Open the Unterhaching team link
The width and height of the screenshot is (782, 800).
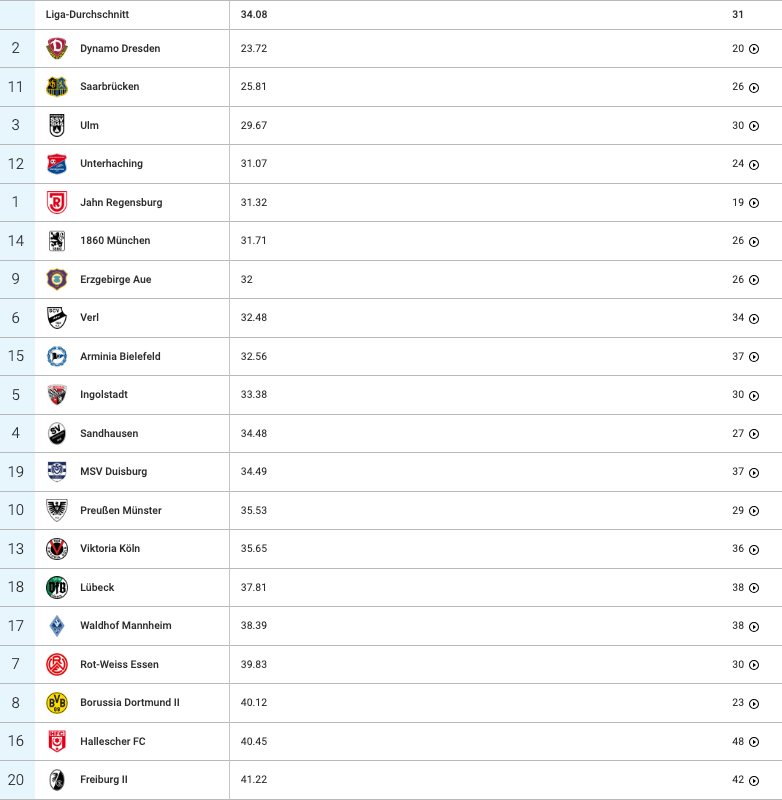coord(111,164)
